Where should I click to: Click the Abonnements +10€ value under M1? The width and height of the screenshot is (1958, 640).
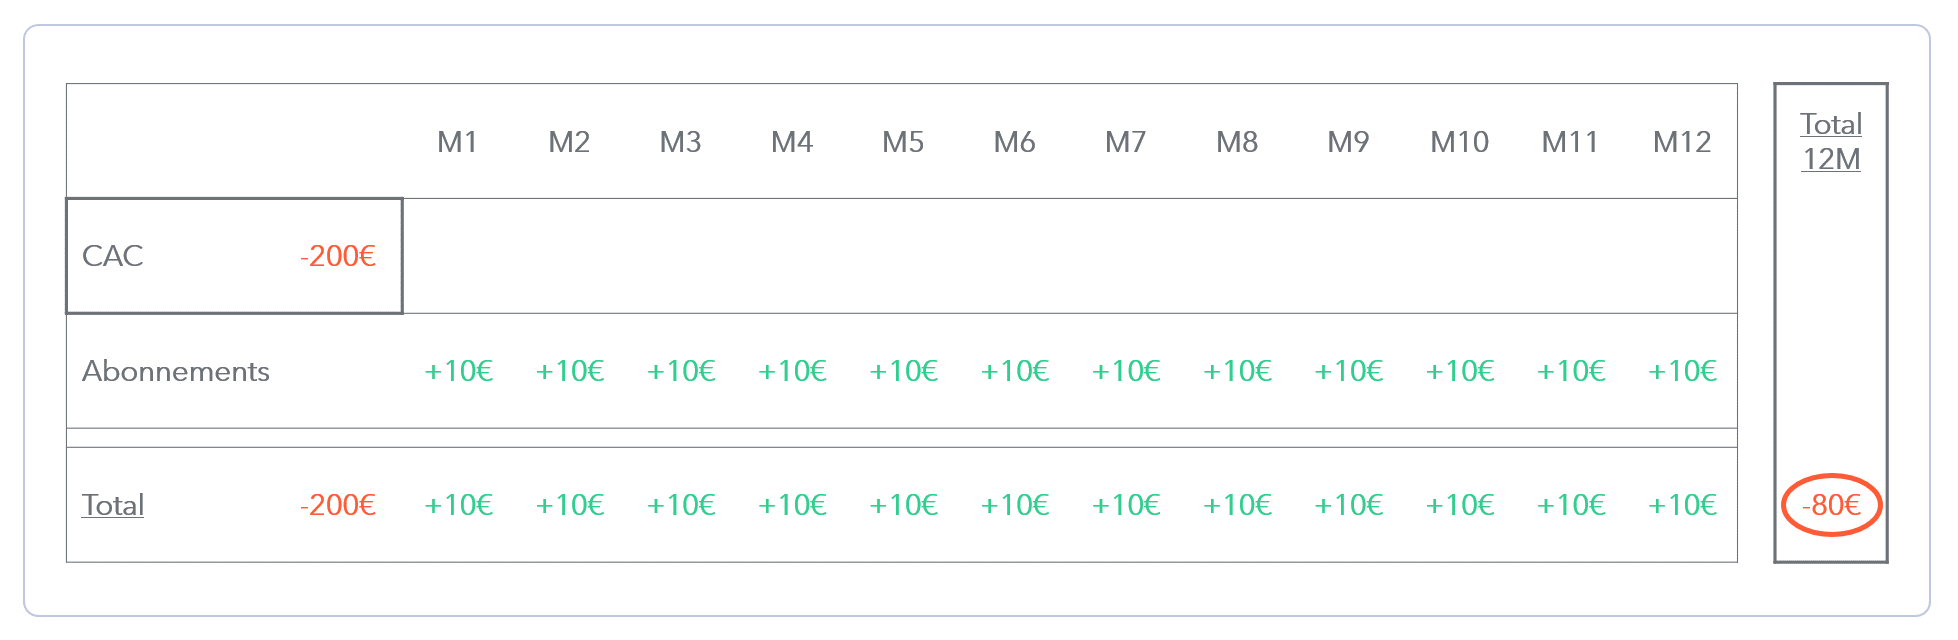(x=459, y=371)
